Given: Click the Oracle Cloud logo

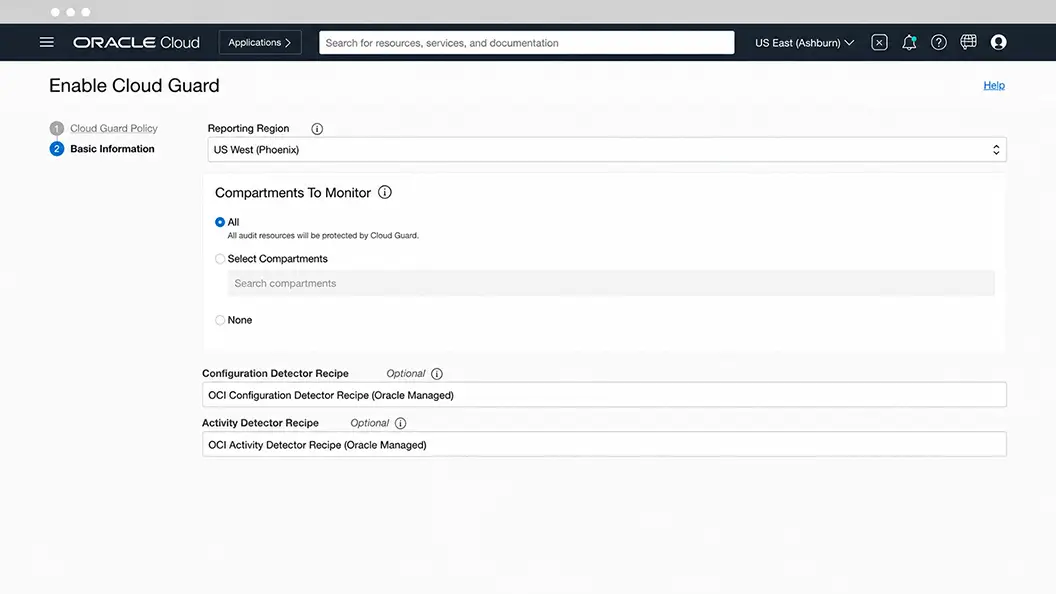Looking at the screenshot, I should pyautogui.click(x=136, y=42).
